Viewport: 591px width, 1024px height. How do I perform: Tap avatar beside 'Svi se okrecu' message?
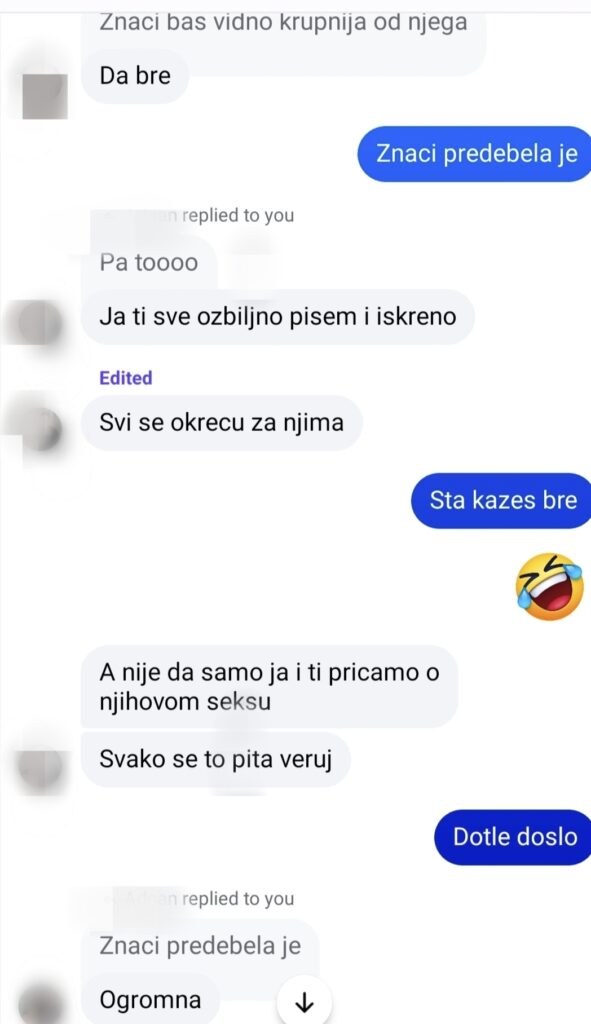point(40,429)
